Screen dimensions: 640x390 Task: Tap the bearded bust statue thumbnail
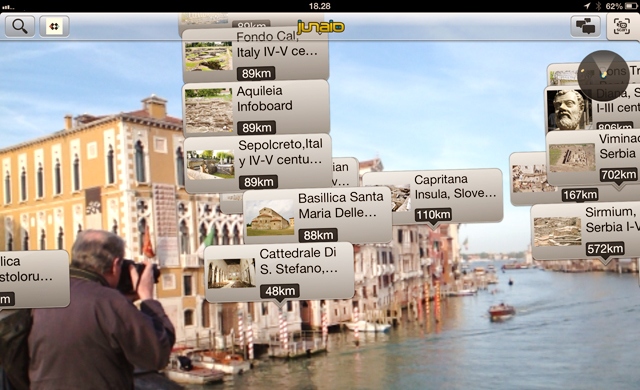click(568, 109)
